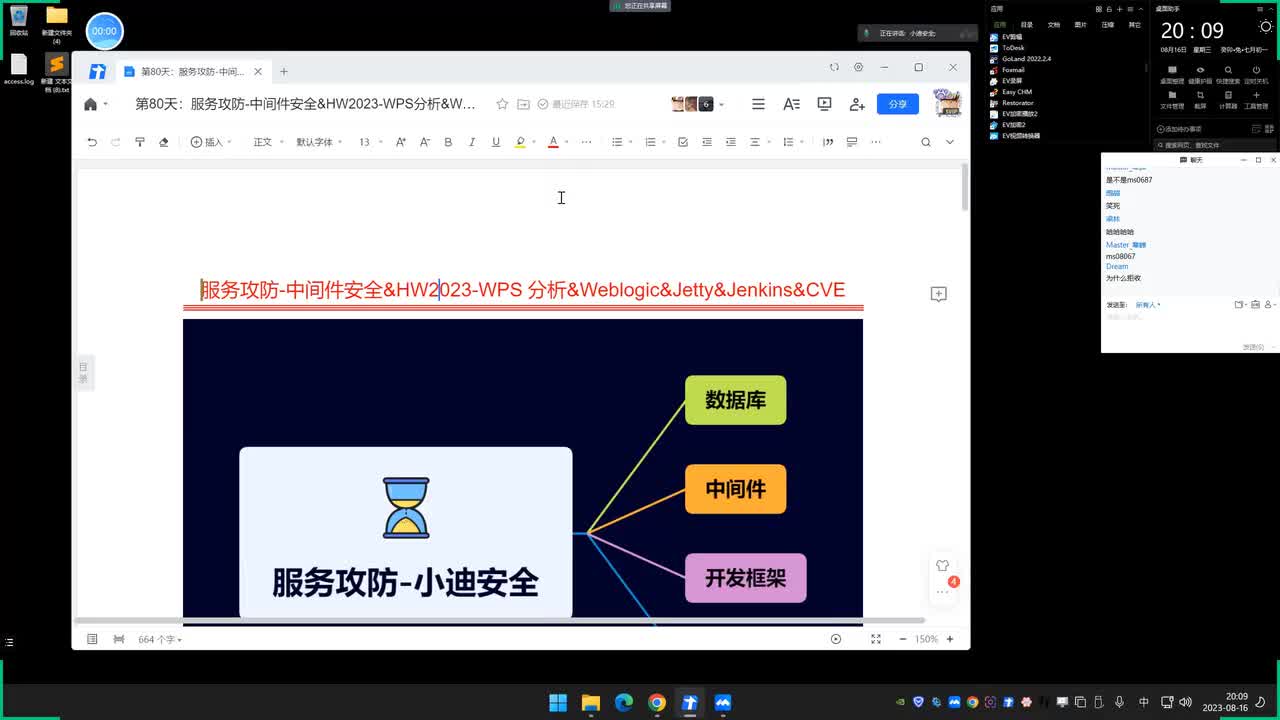Viewport: 1280px width, 720px height.
Task: Open 计算器 calculator in desktop assistant
Action: (x=1228, y=99)
